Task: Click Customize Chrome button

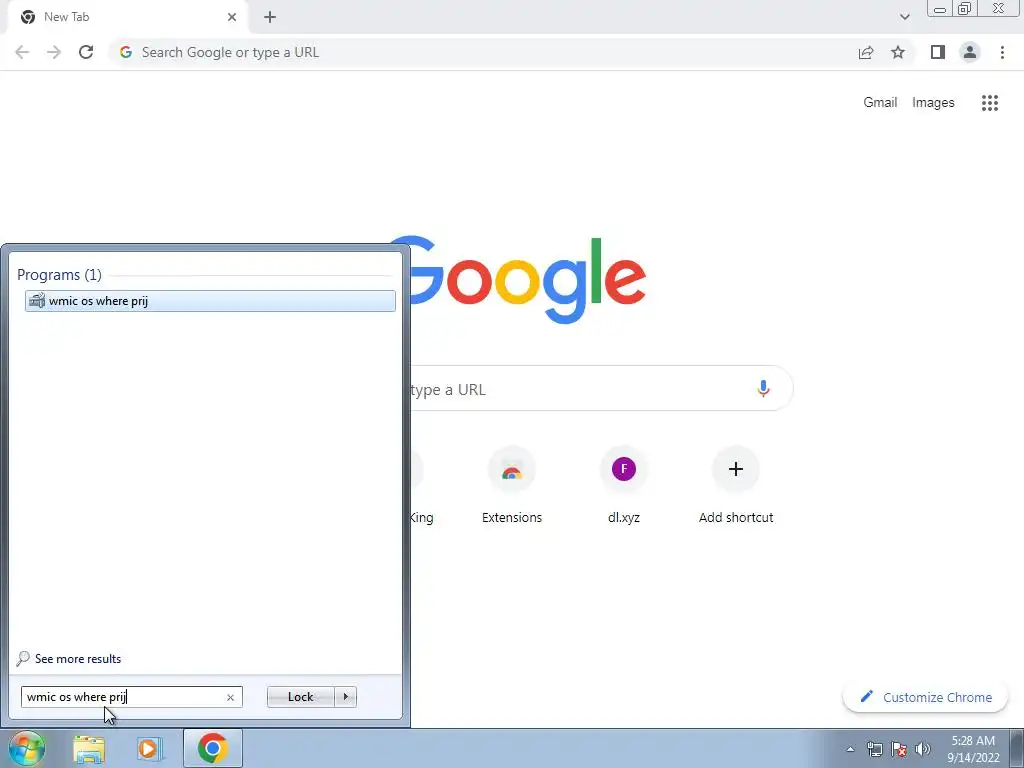Action: (x=925, y=697)
